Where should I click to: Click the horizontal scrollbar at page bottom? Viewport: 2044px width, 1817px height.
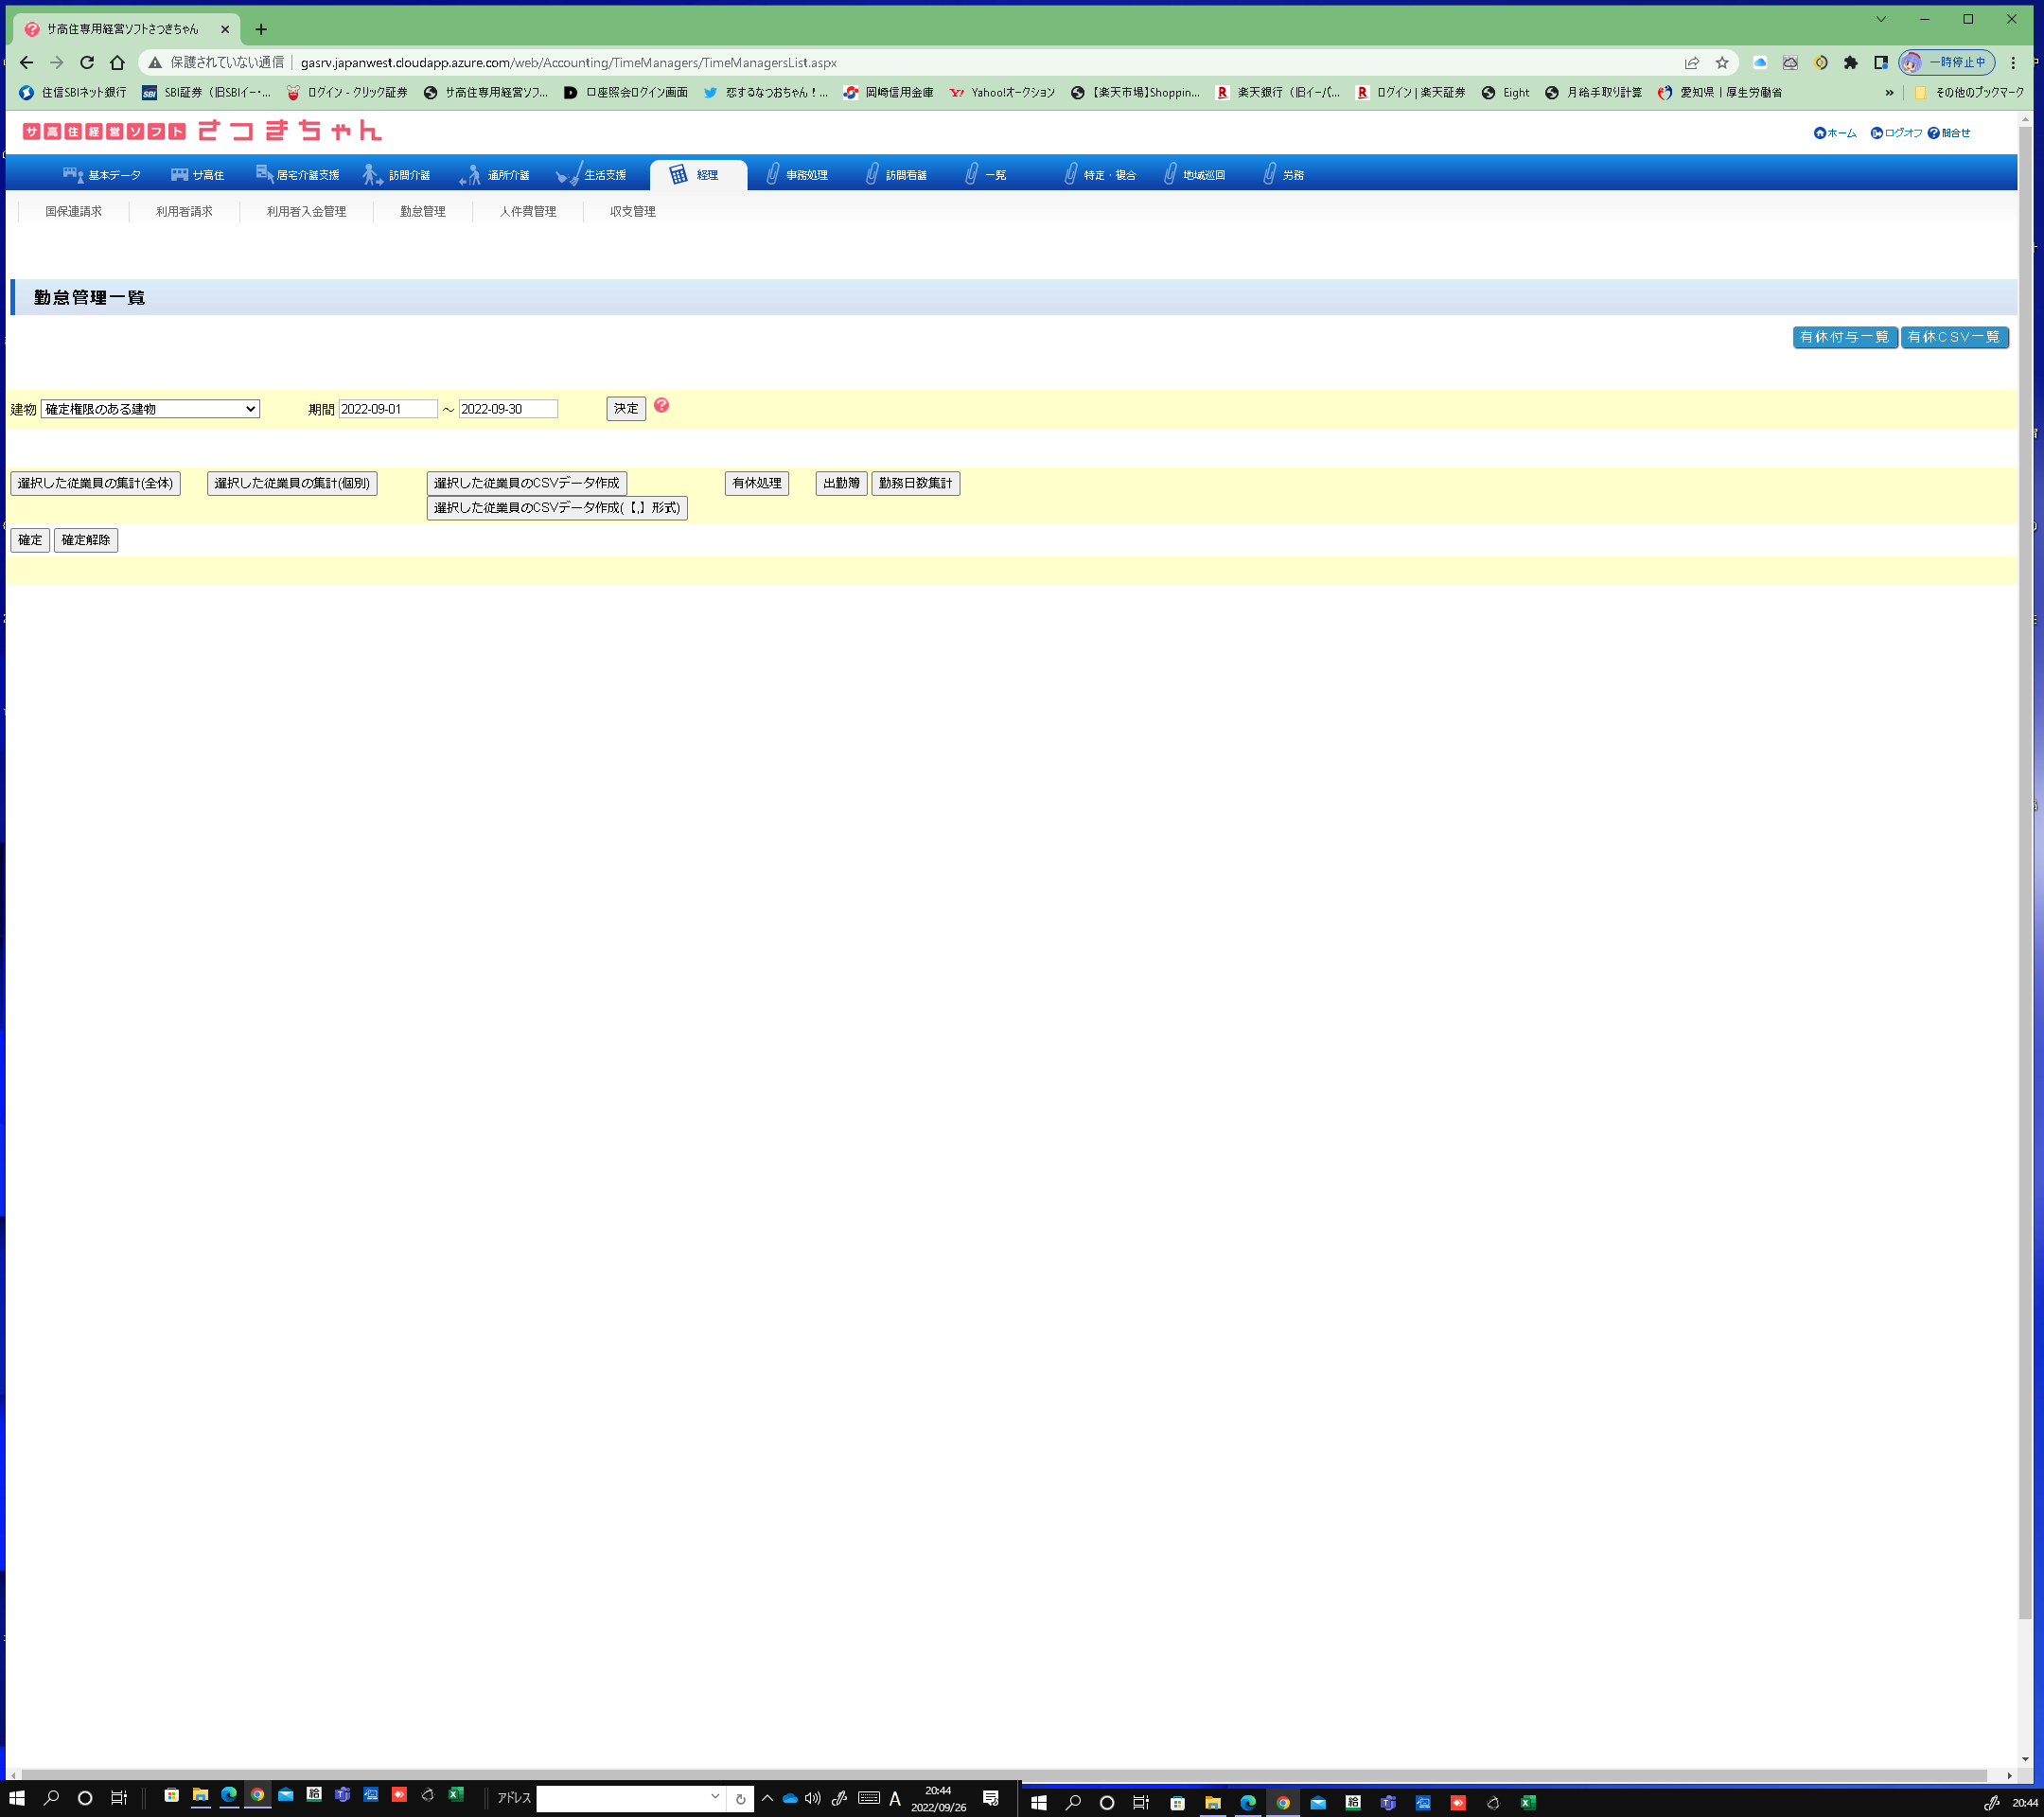pos(1000,1775)
